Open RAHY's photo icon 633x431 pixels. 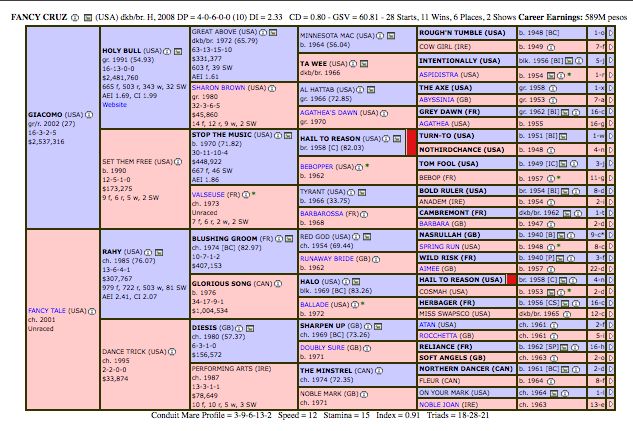(x=159, y=252)
